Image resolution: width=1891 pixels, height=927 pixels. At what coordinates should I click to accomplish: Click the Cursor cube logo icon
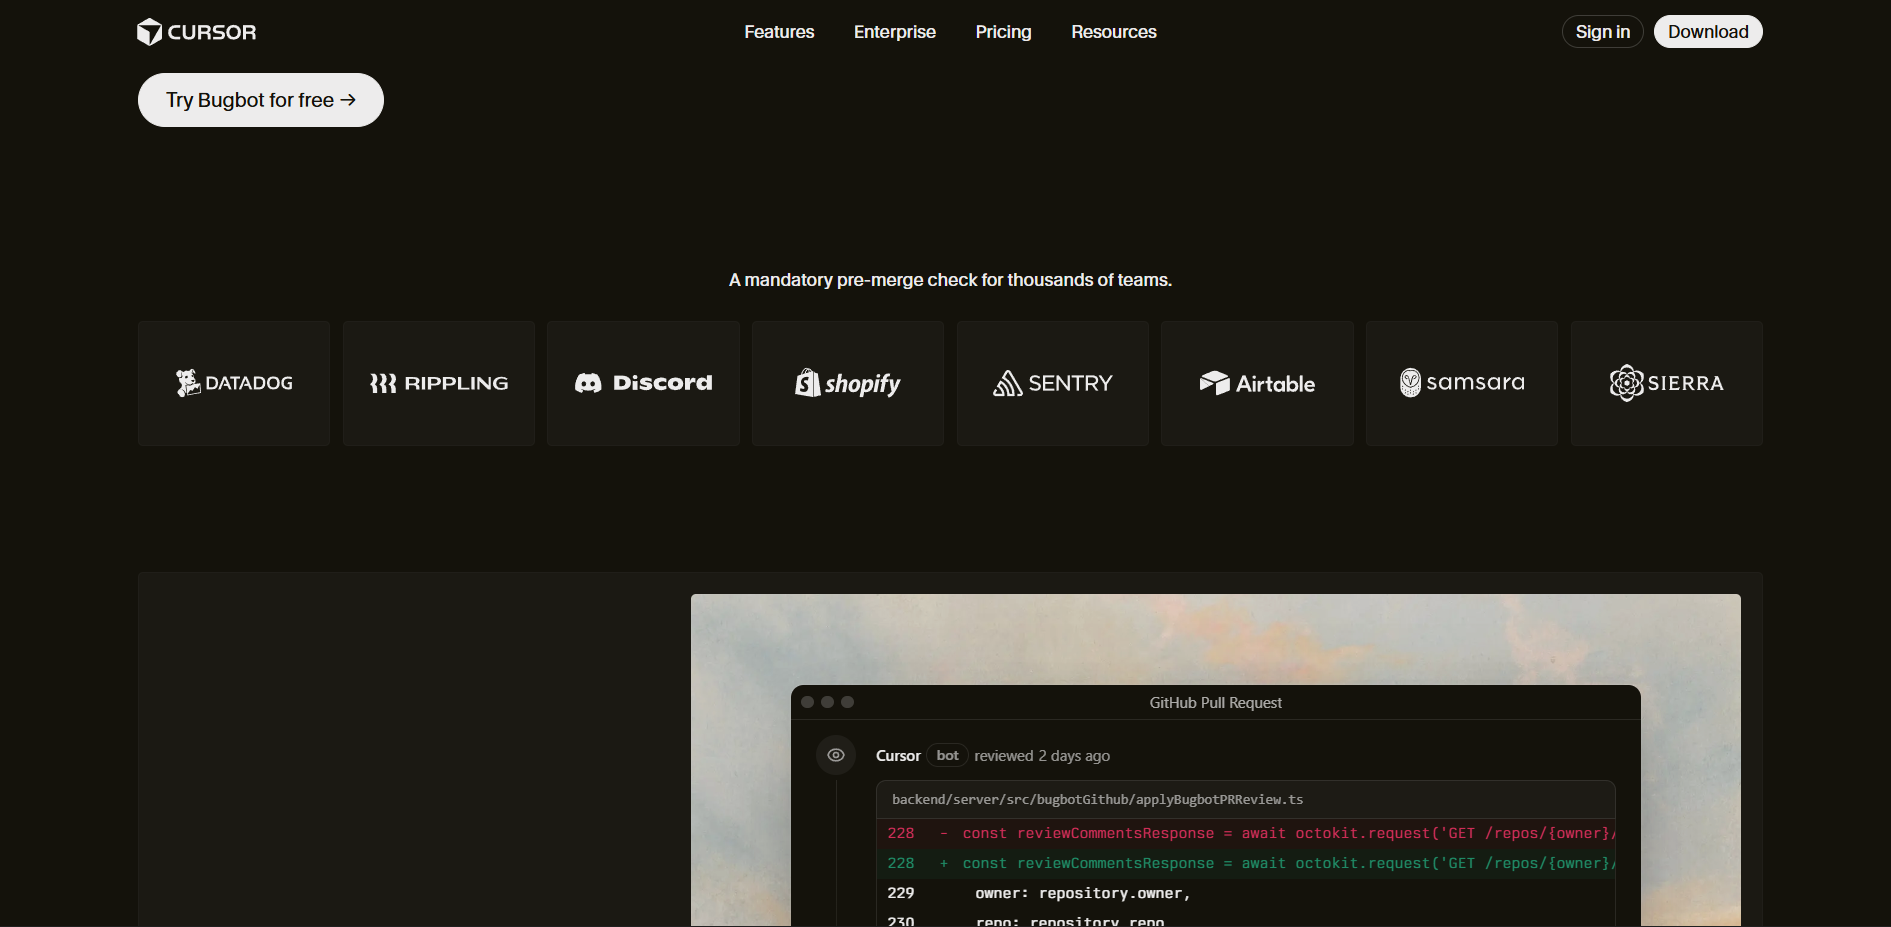pos(149,32)
